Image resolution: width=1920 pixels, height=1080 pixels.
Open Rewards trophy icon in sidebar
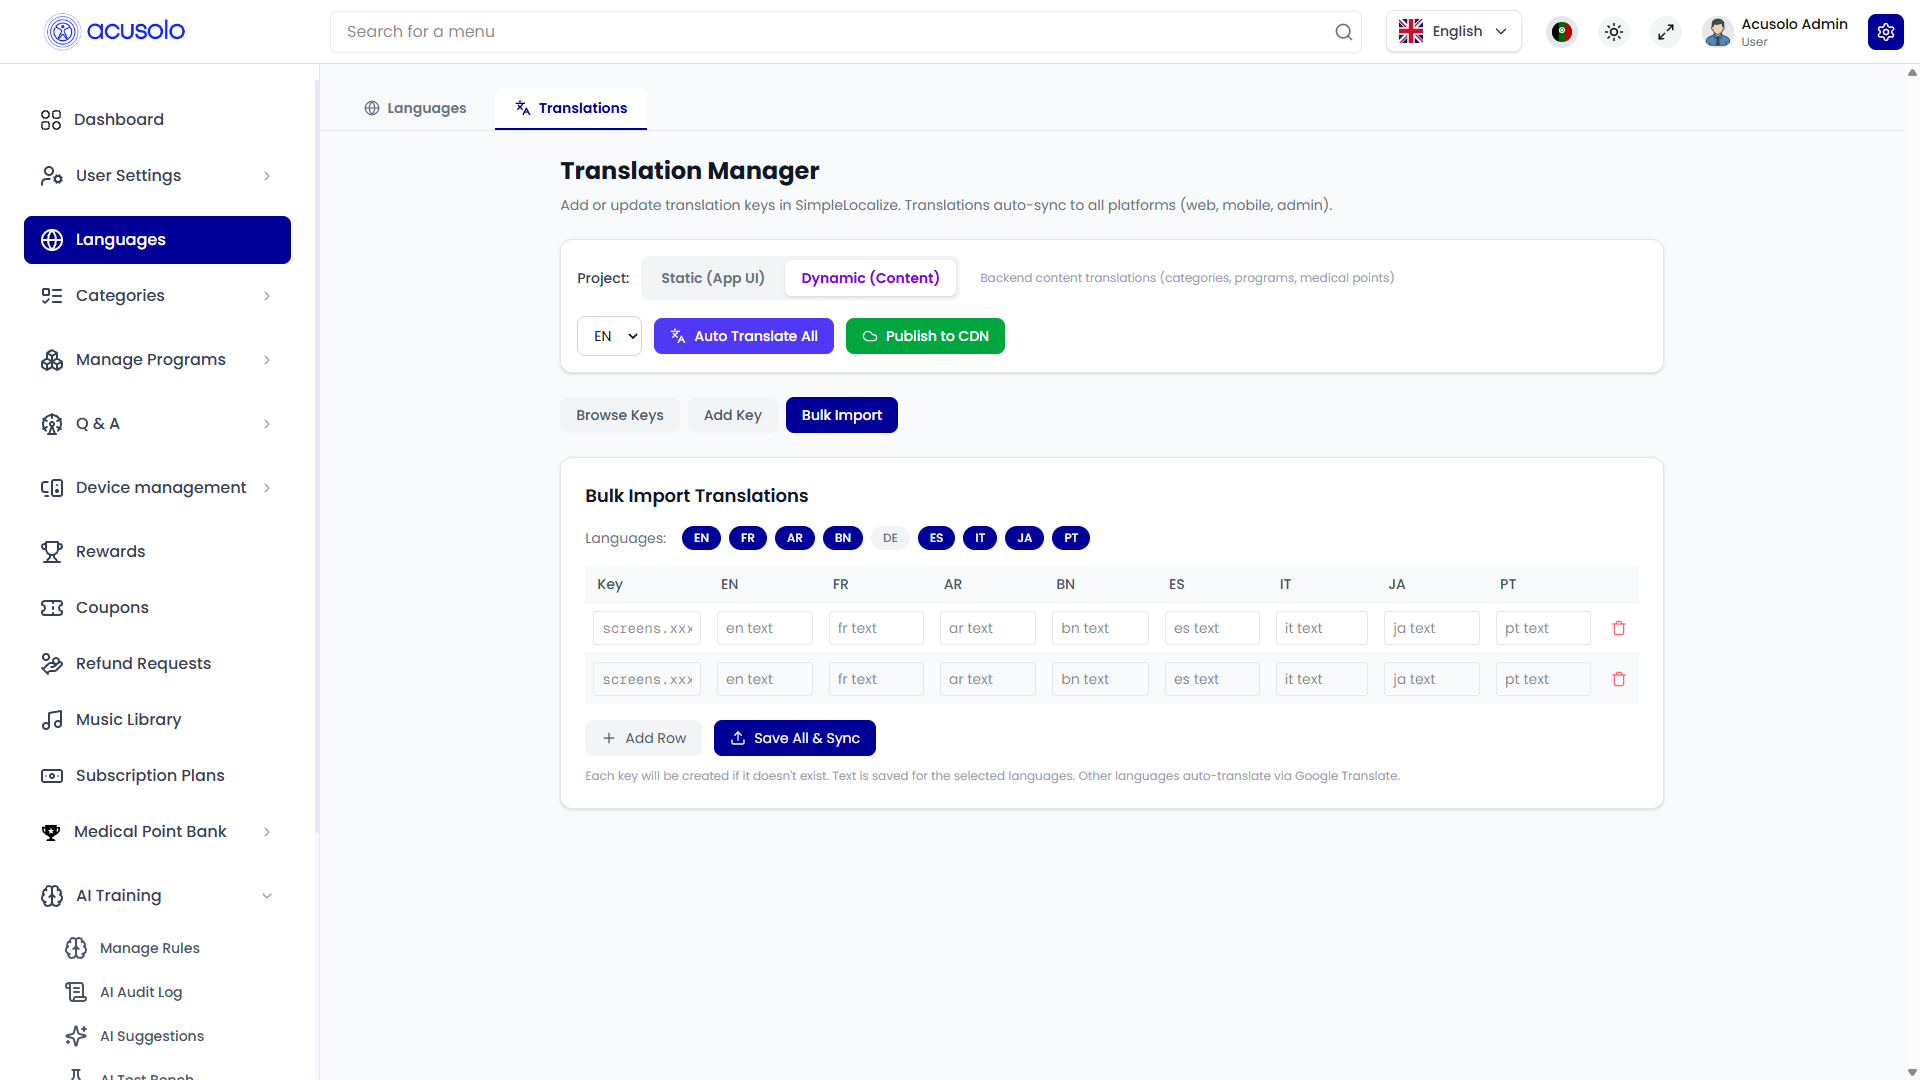(x=52, y=552)
